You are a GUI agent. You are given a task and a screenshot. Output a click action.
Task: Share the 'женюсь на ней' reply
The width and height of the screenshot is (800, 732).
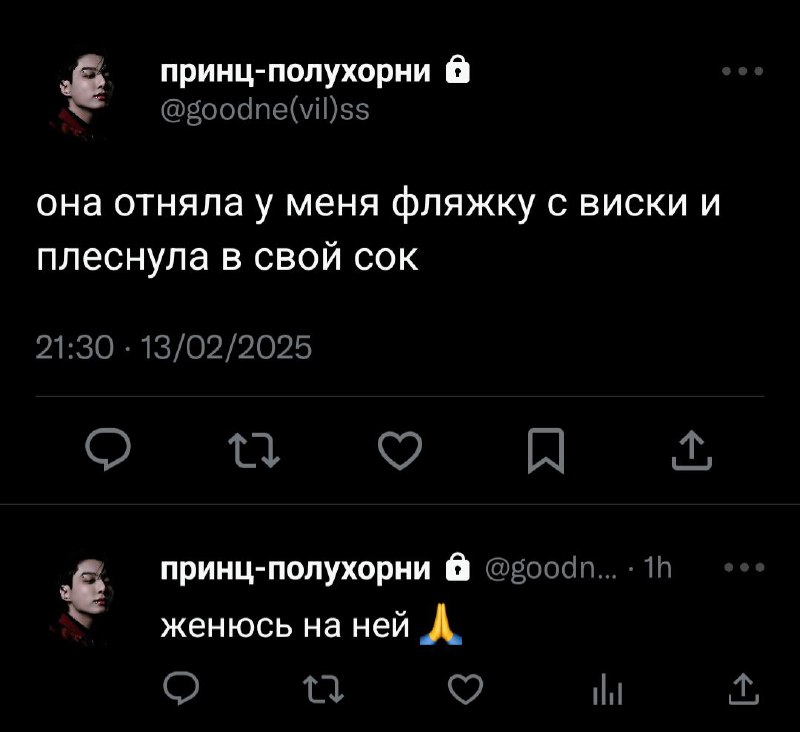[743, 689]
